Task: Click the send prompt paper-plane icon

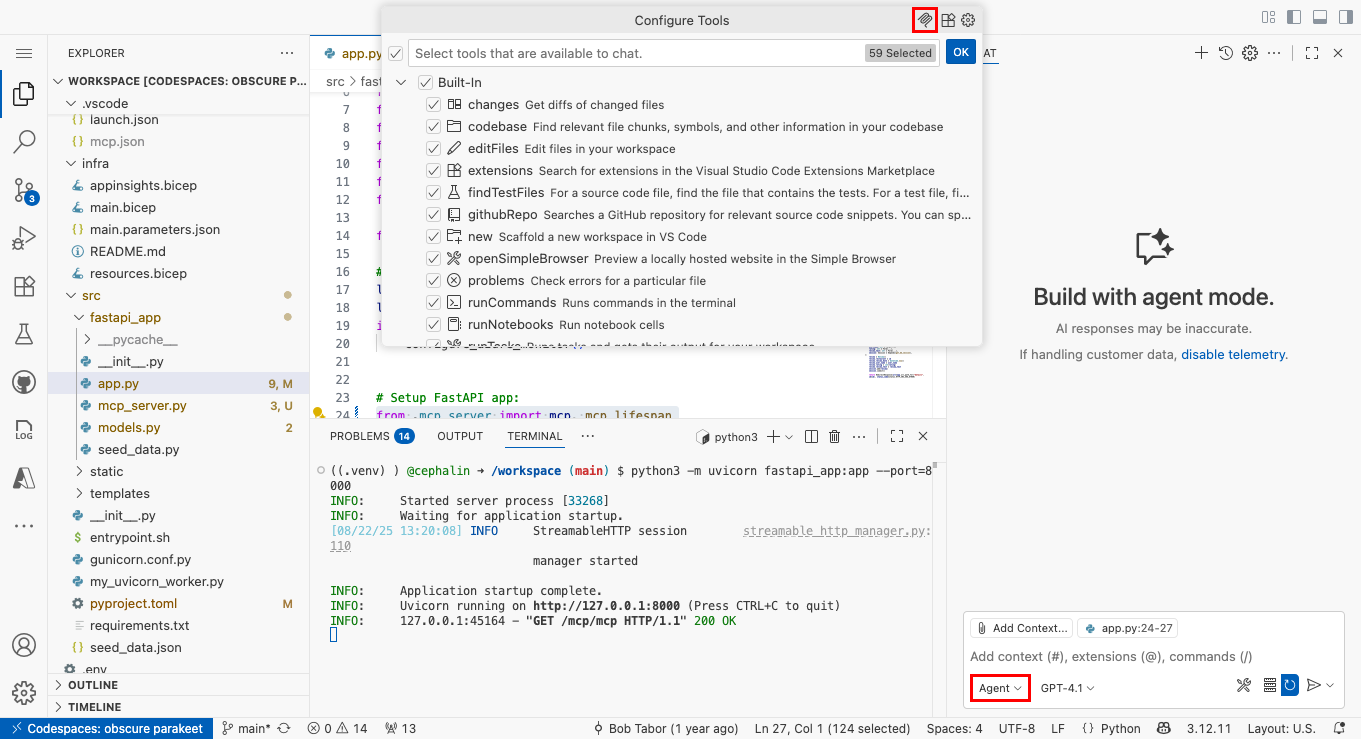Action: tap(1311, 685)
